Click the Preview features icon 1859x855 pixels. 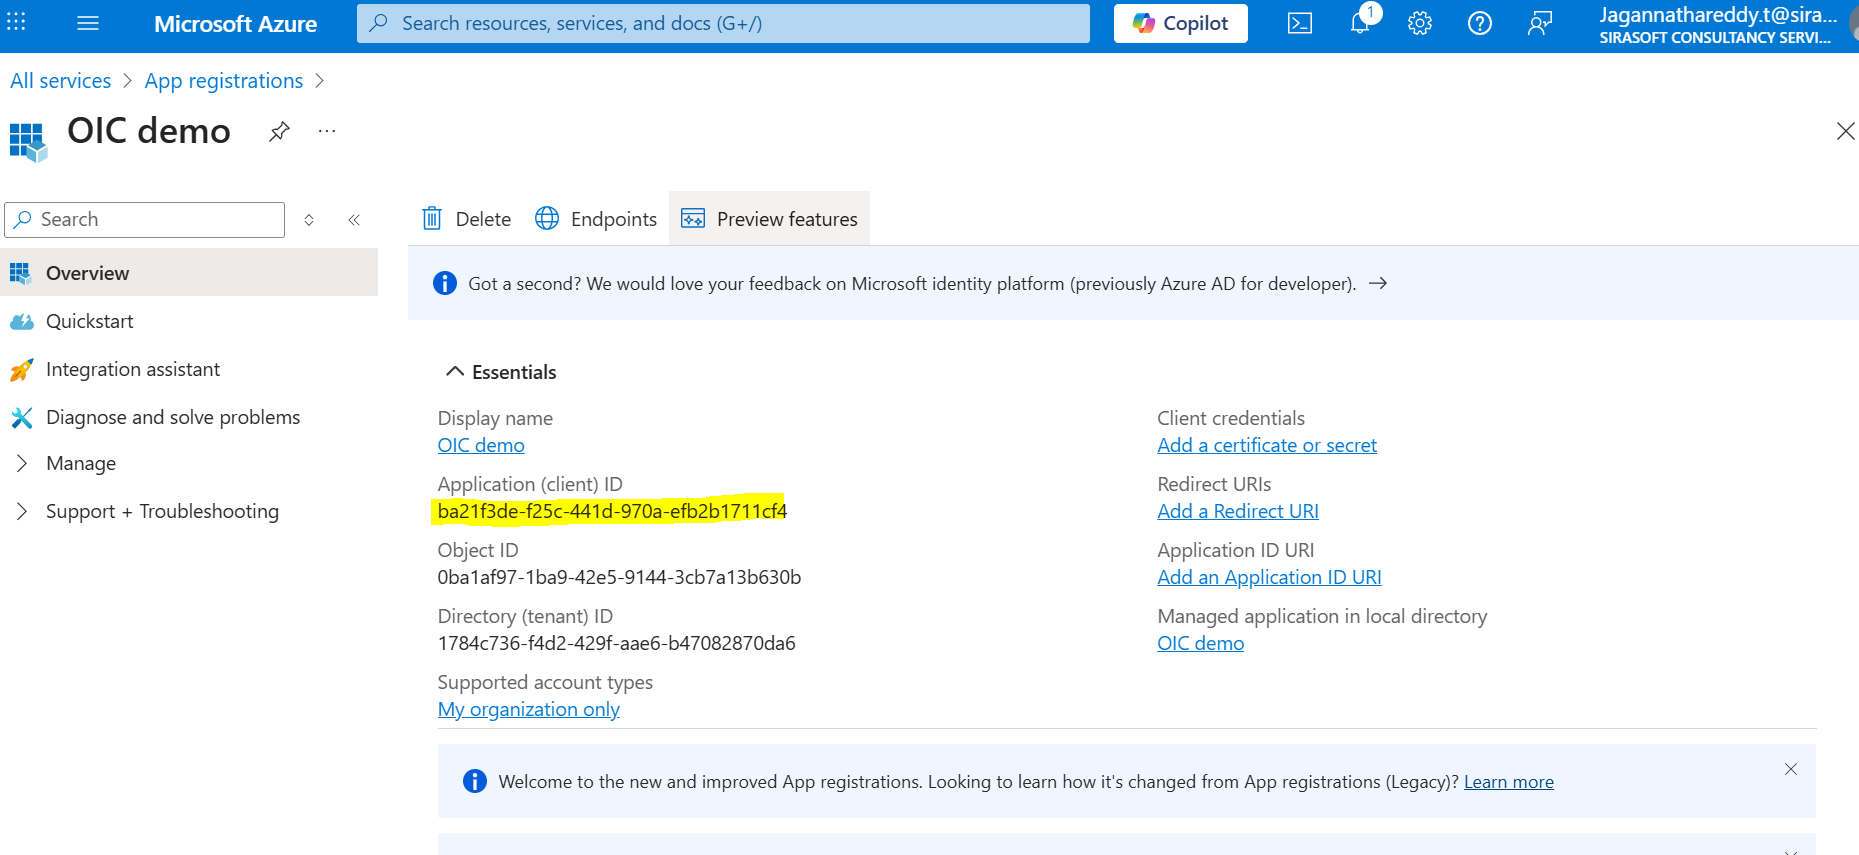(693, 218)
